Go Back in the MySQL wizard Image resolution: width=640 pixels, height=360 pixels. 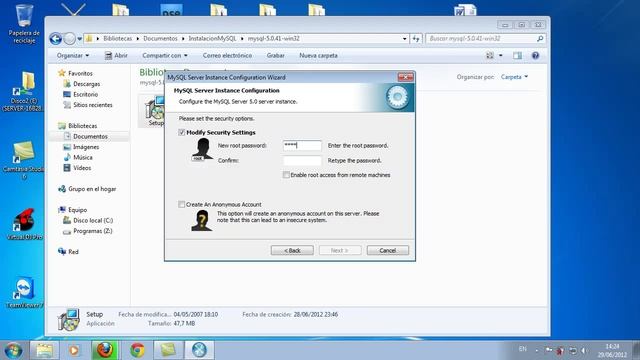tap(292, 250)
